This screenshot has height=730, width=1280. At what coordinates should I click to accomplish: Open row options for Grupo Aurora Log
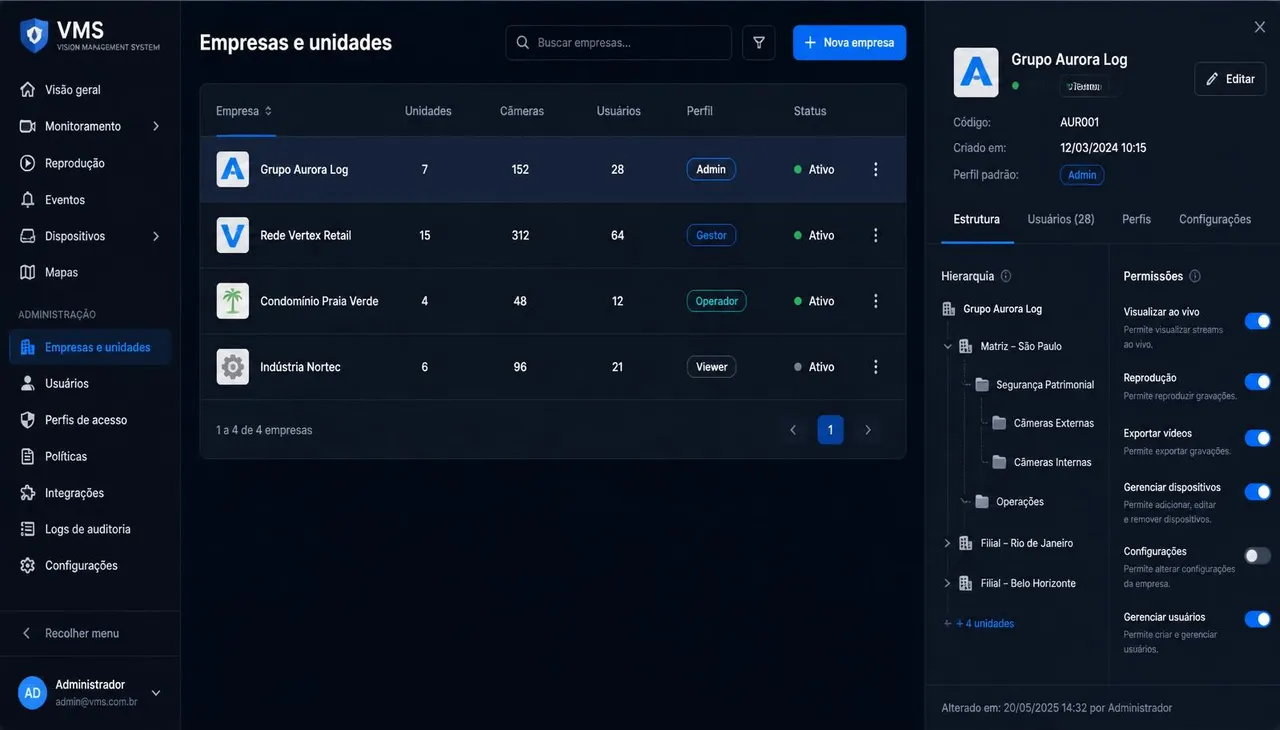point(876,169)
